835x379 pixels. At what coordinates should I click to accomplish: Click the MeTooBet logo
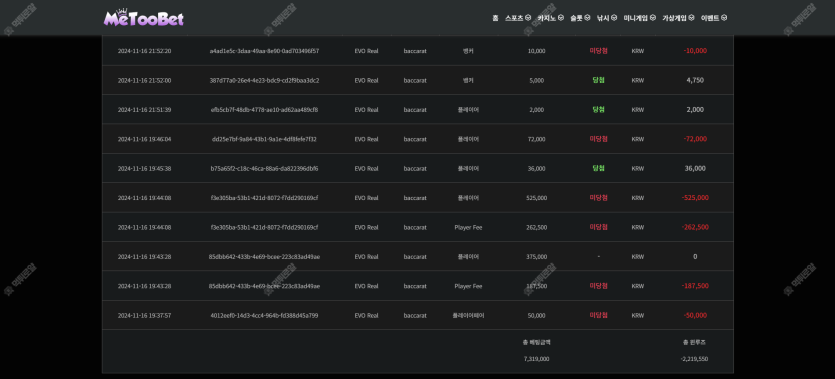tap(144, 19)
